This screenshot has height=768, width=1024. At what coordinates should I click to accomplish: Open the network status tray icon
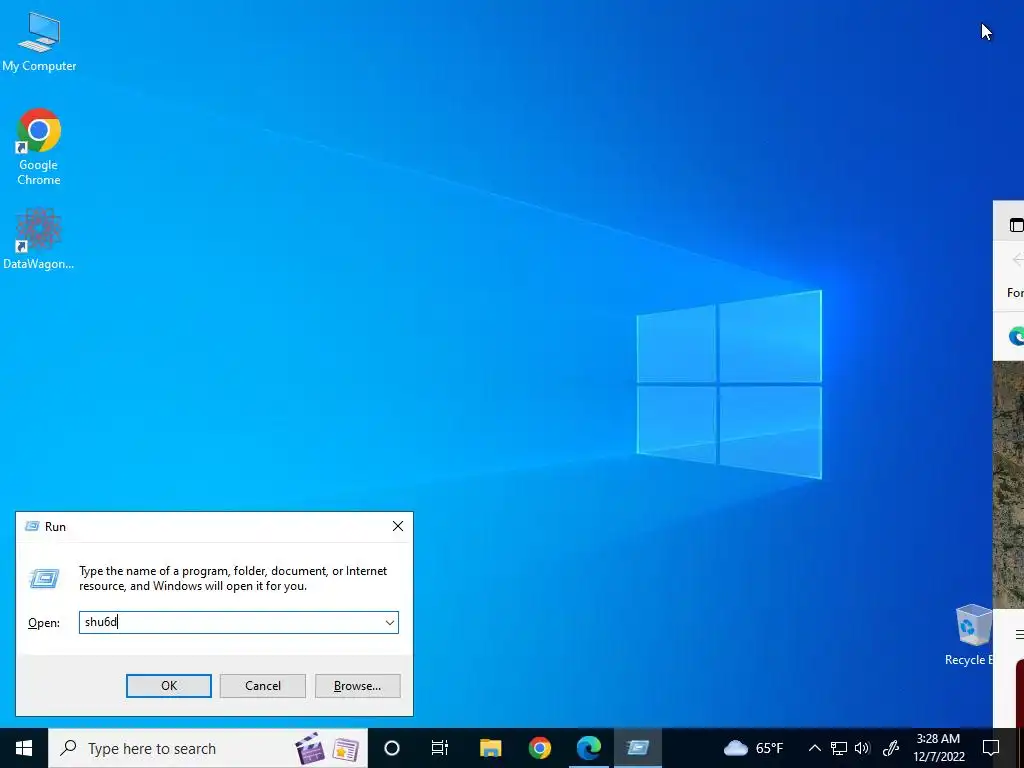pyautogui.click(x=839, y=748)
